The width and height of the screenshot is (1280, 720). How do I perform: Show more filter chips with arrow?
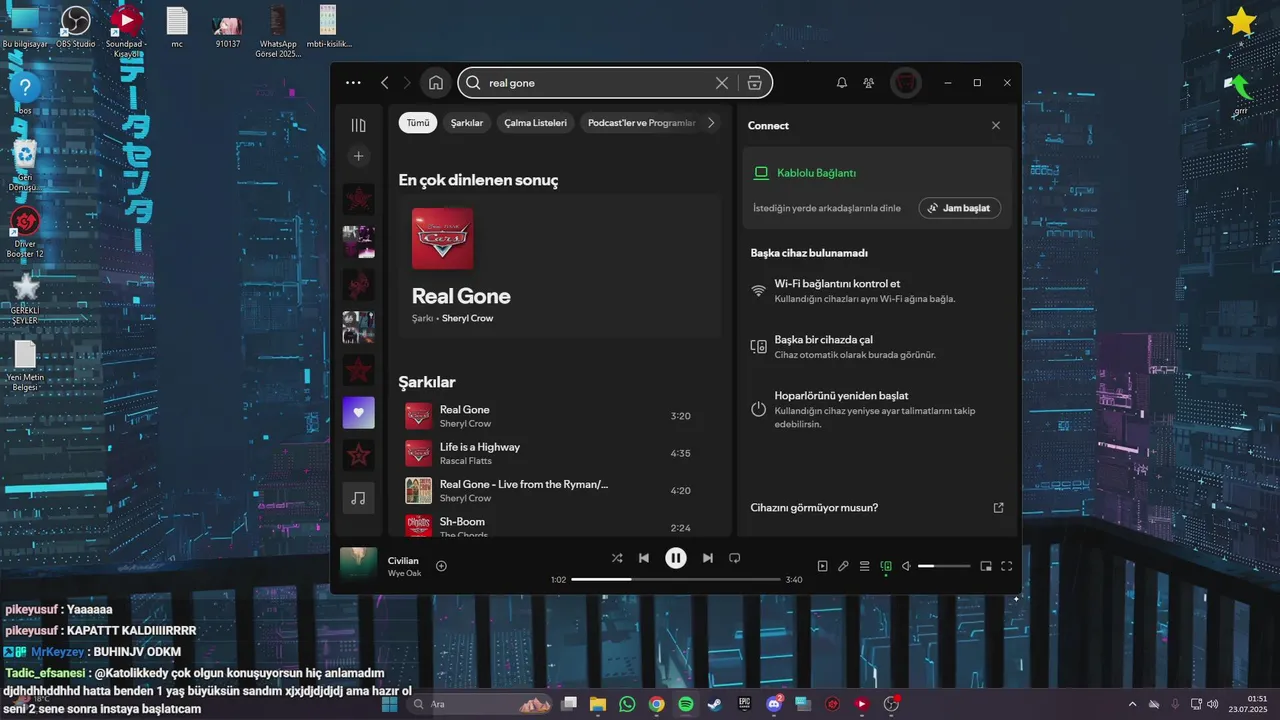point(711,123)
